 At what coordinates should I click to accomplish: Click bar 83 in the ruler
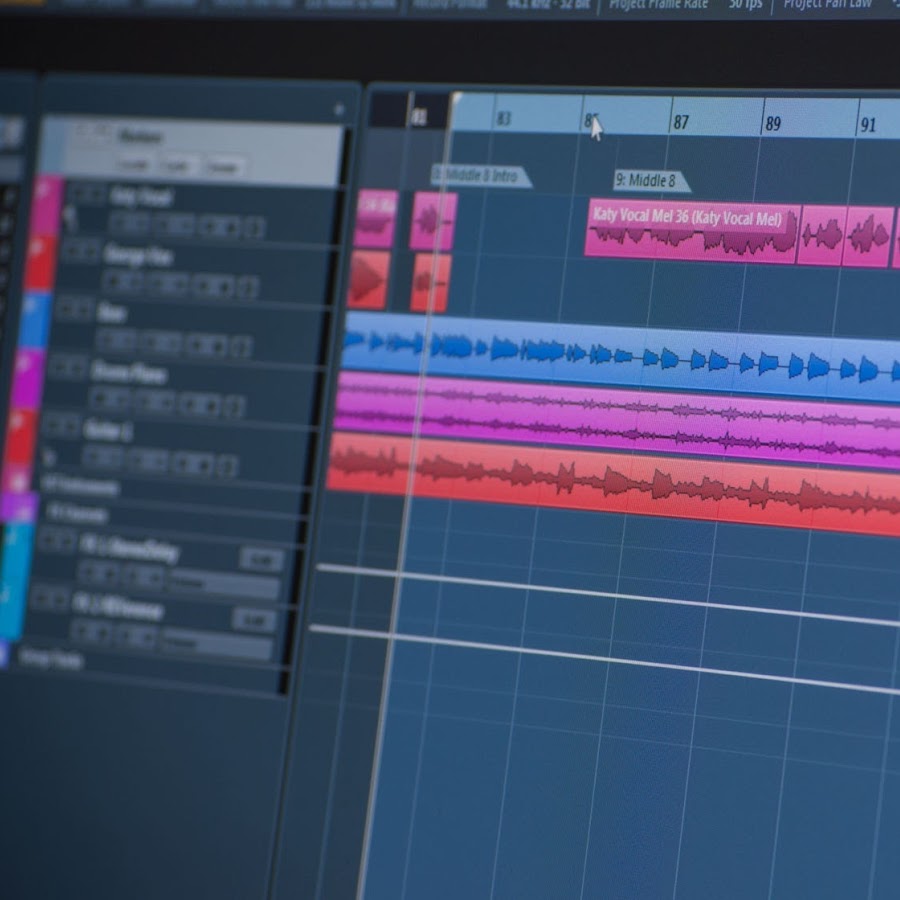point(503,119)
